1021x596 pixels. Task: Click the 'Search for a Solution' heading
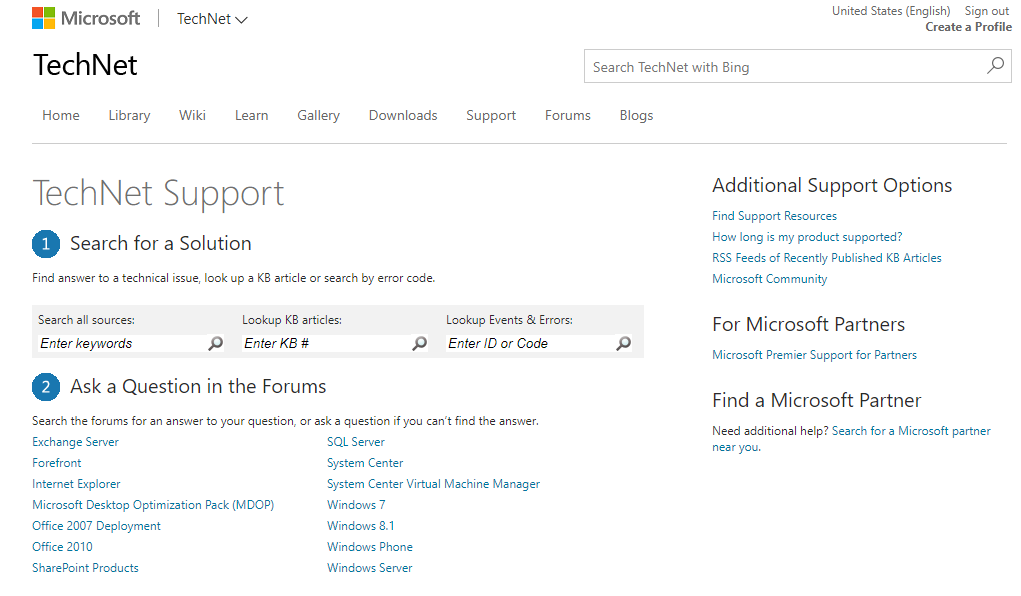[x=161, y=243]
